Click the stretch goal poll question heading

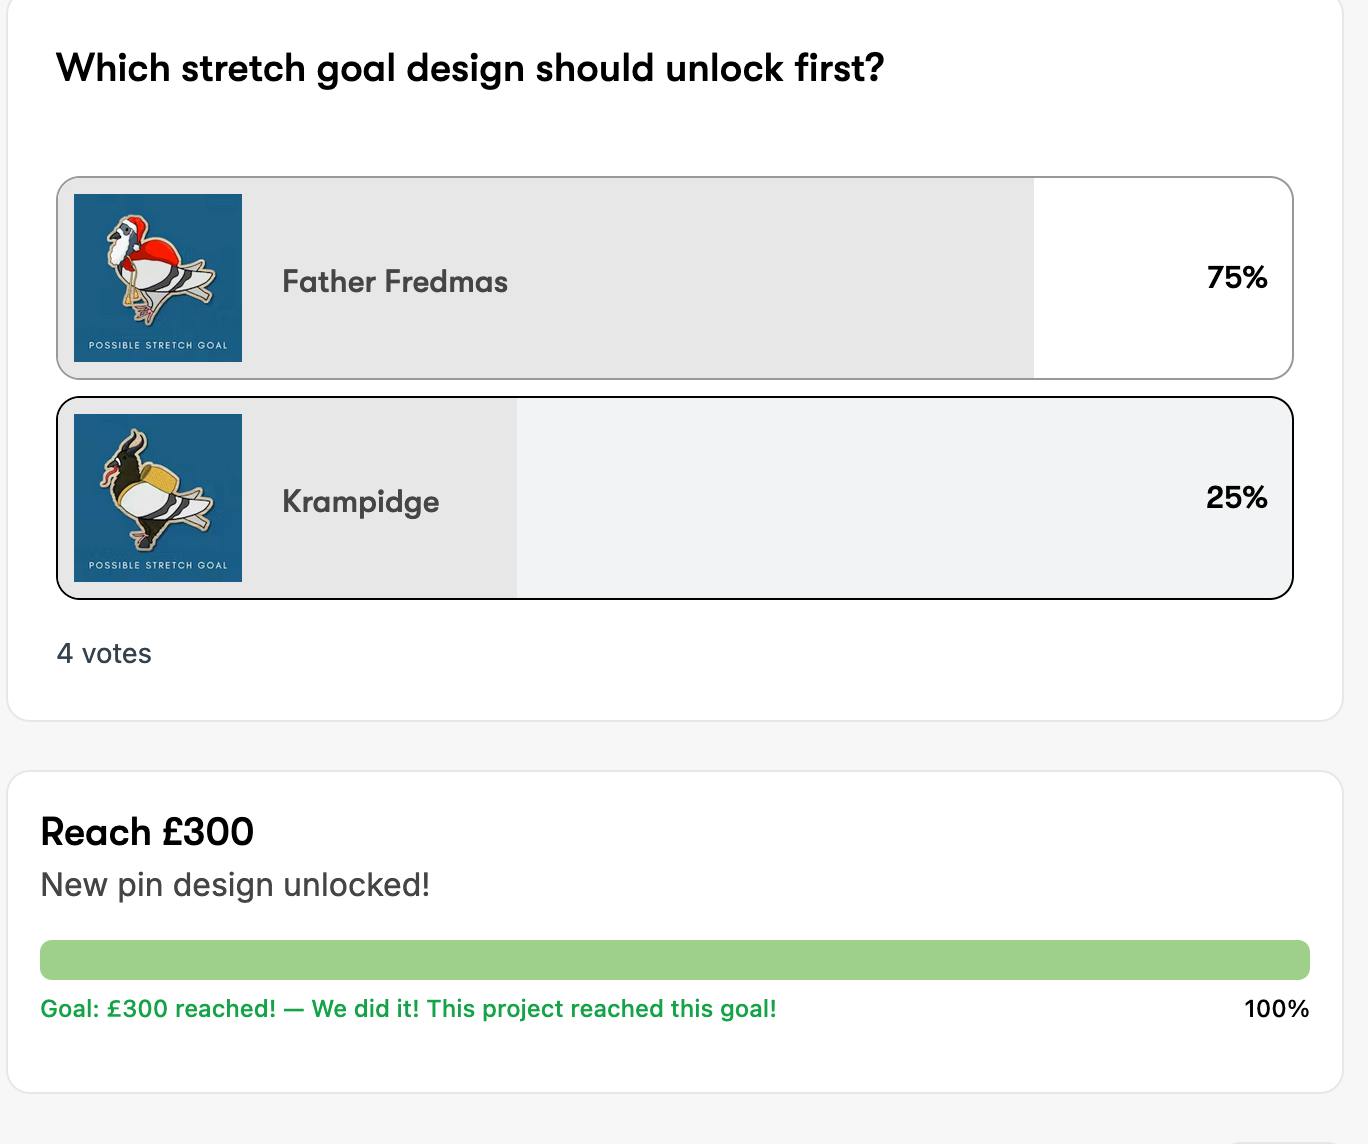coord(470,68)
